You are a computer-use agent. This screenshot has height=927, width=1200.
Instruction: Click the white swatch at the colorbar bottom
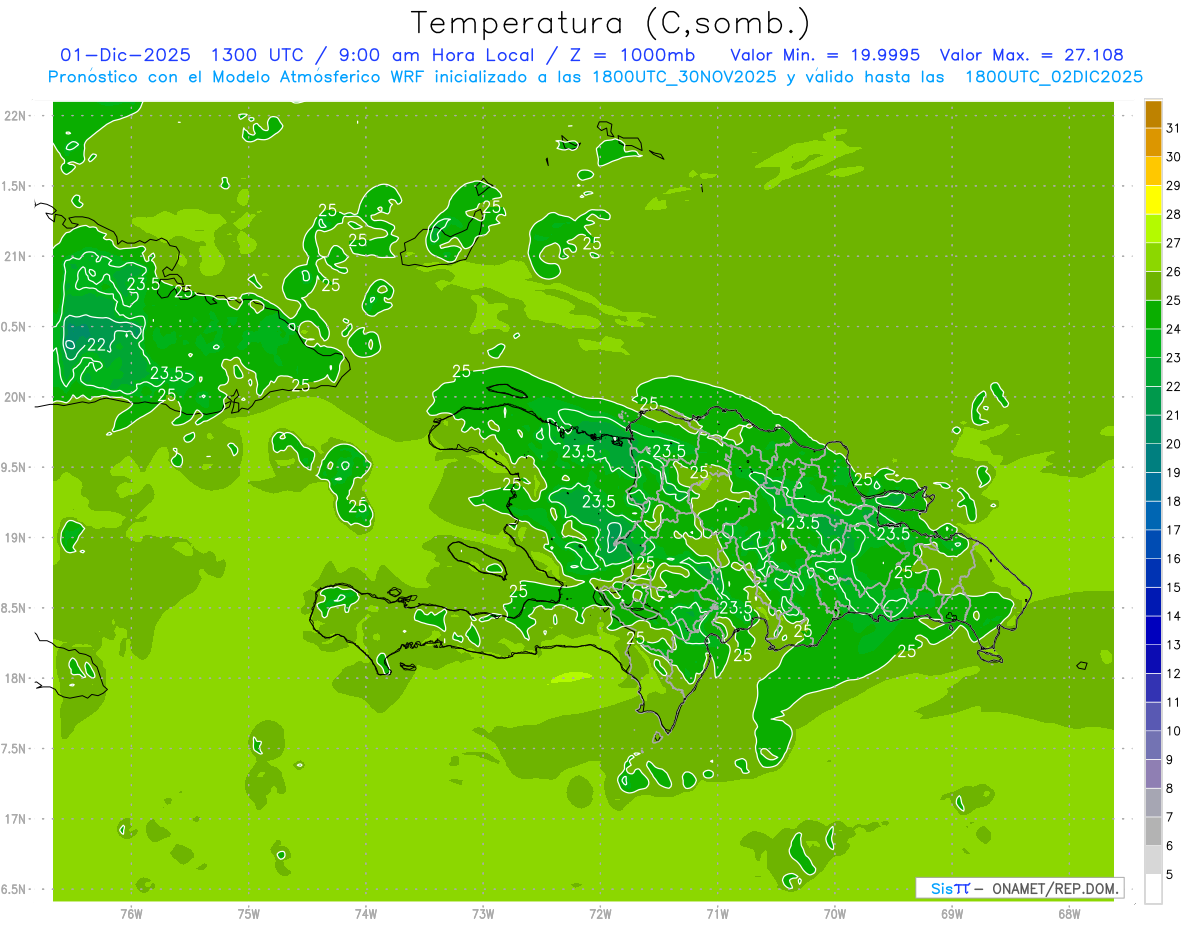[x=1154, y=889]
